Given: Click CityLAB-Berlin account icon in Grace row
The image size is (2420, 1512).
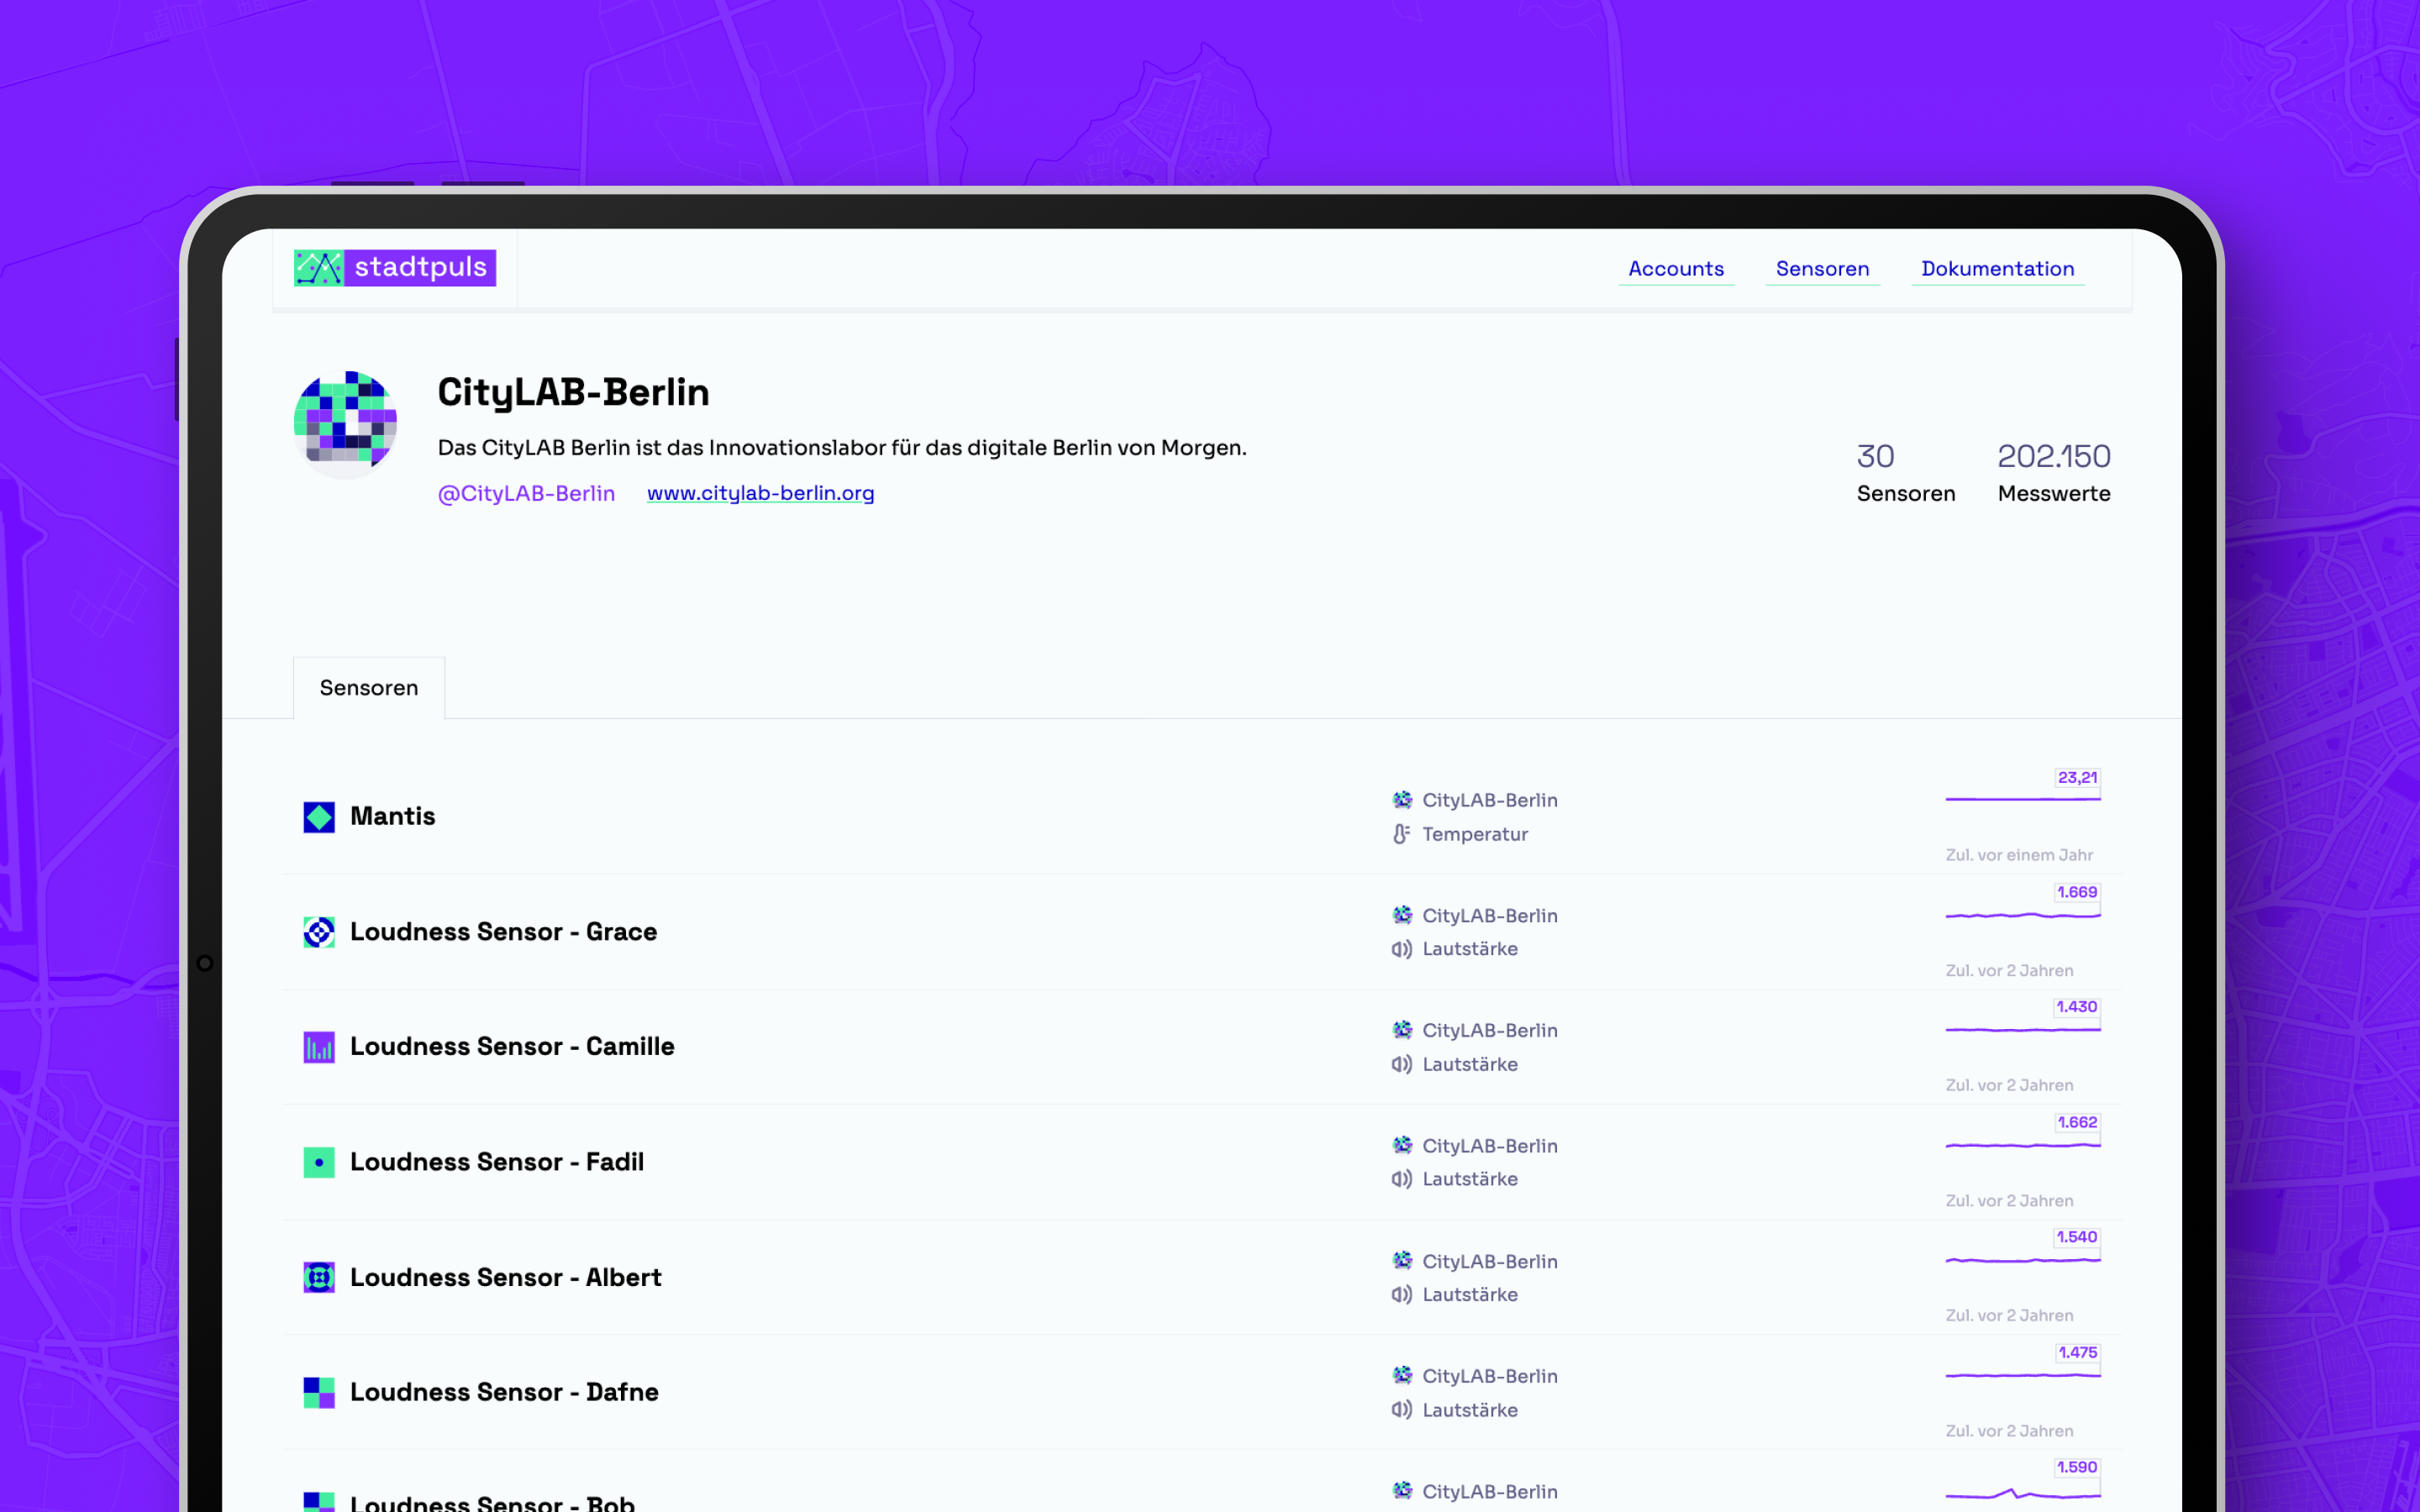Looking at the screenshot, I should click(x=1402, y=915).
